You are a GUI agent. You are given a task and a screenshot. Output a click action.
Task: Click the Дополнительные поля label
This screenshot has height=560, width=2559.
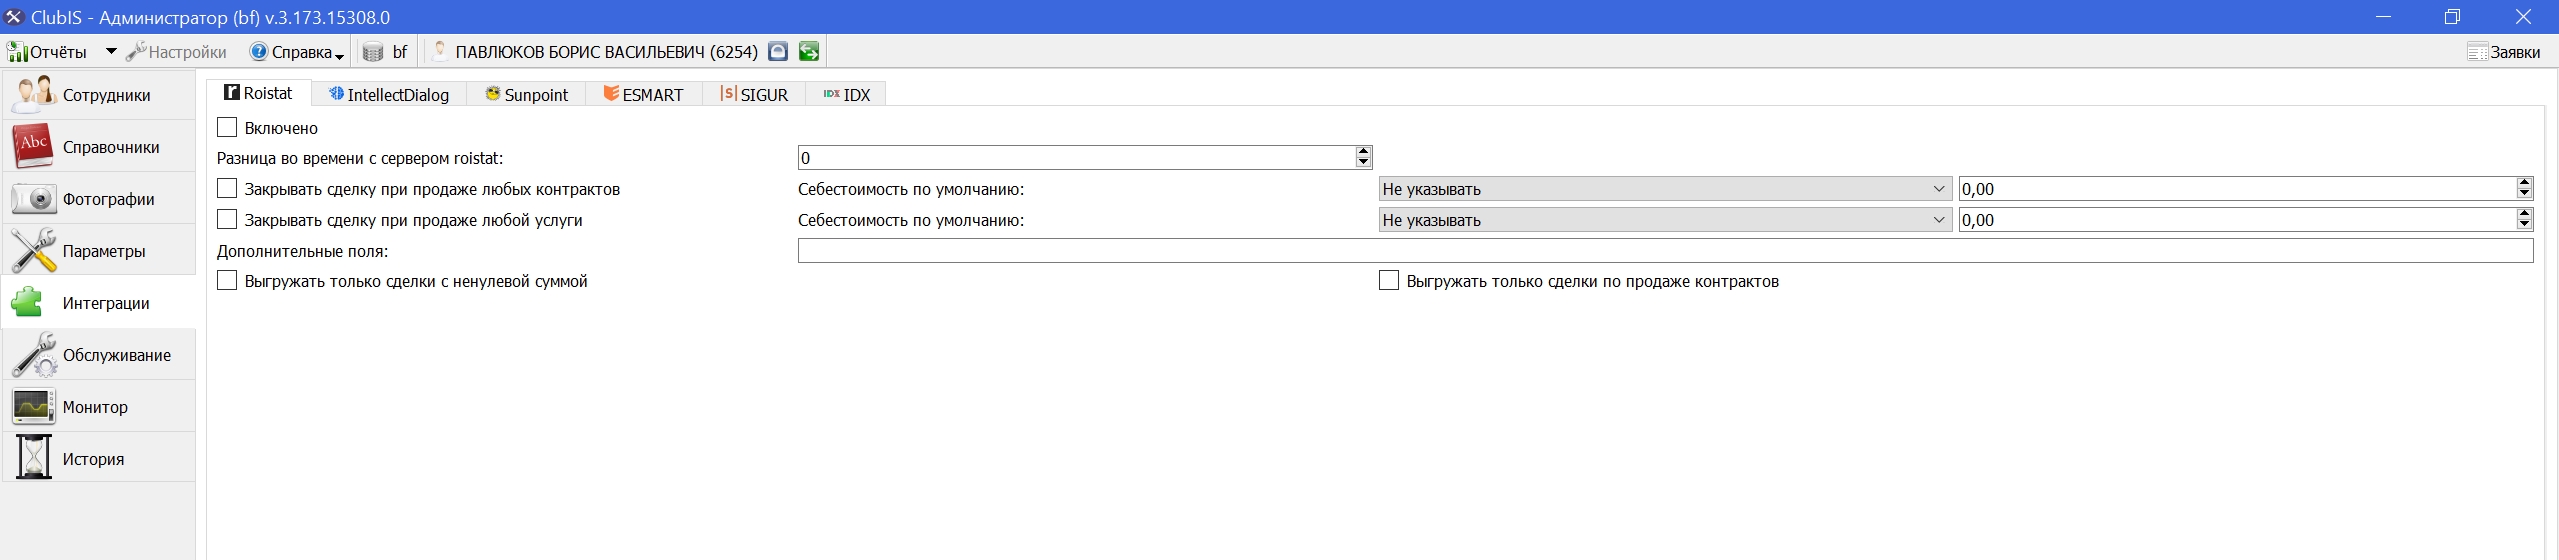coord(302,251)
